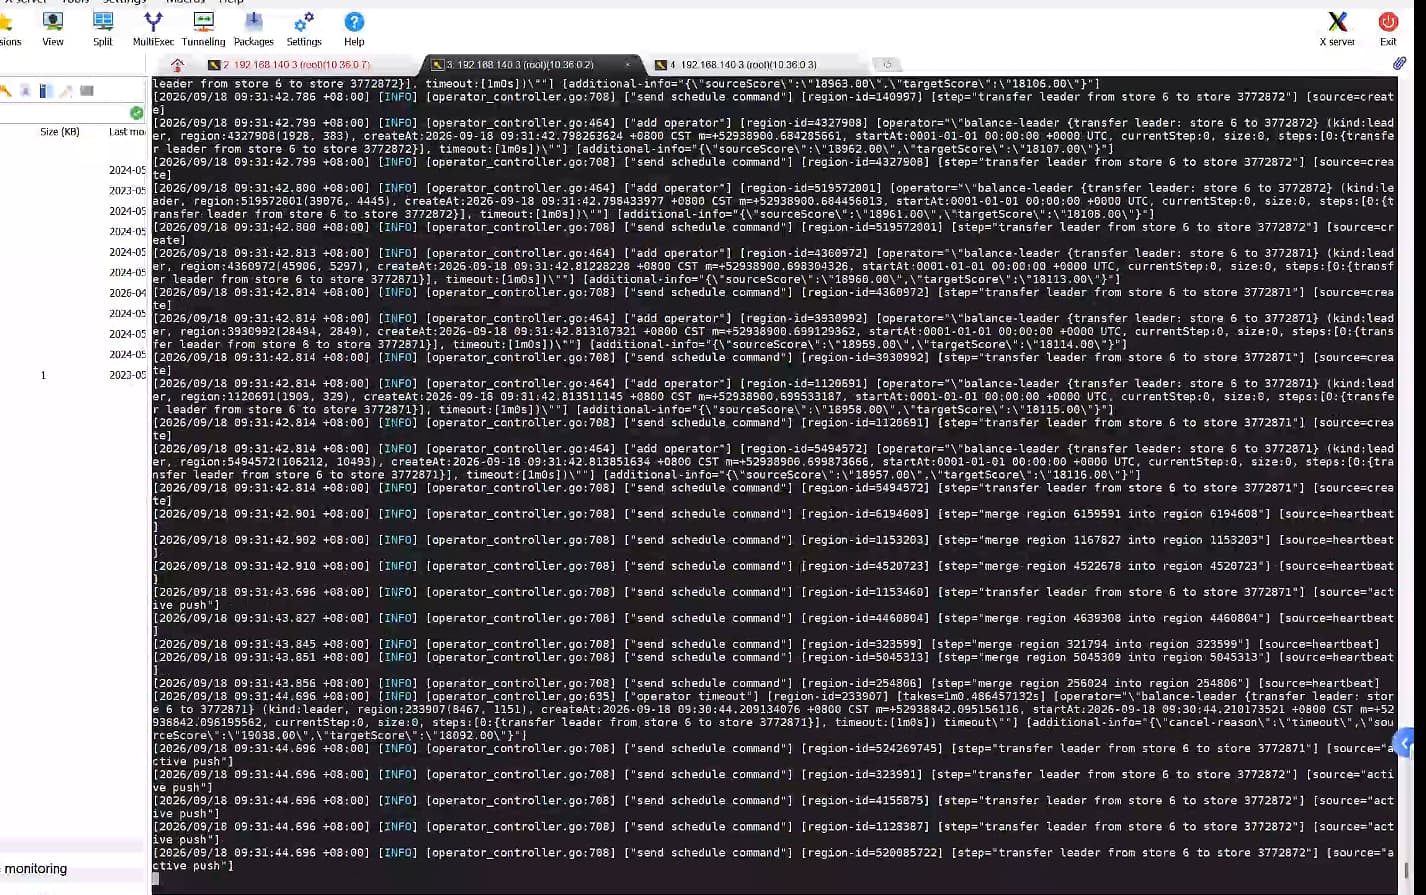Click the red Exit power icon
This screenshot has width=1426, height=895.
coord(1388,28)
